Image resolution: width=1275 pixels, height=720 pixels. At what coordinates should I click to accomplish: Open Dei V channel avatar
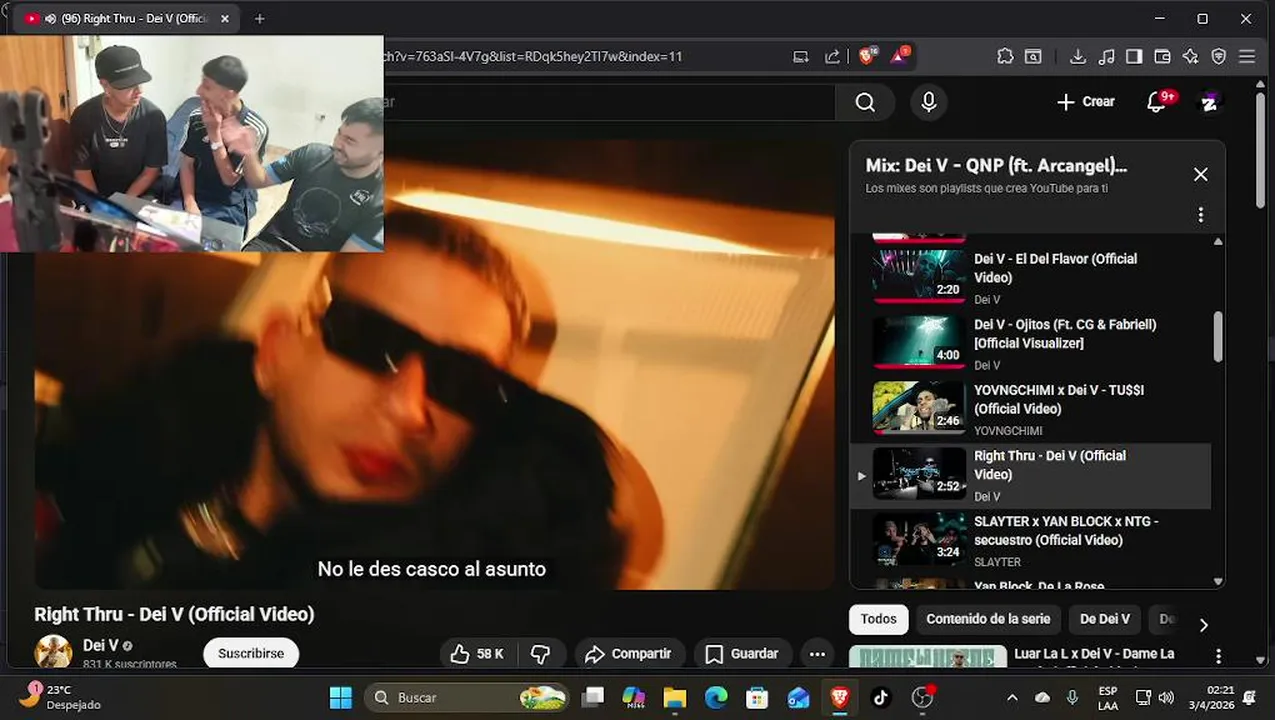(x=53, y=652)
